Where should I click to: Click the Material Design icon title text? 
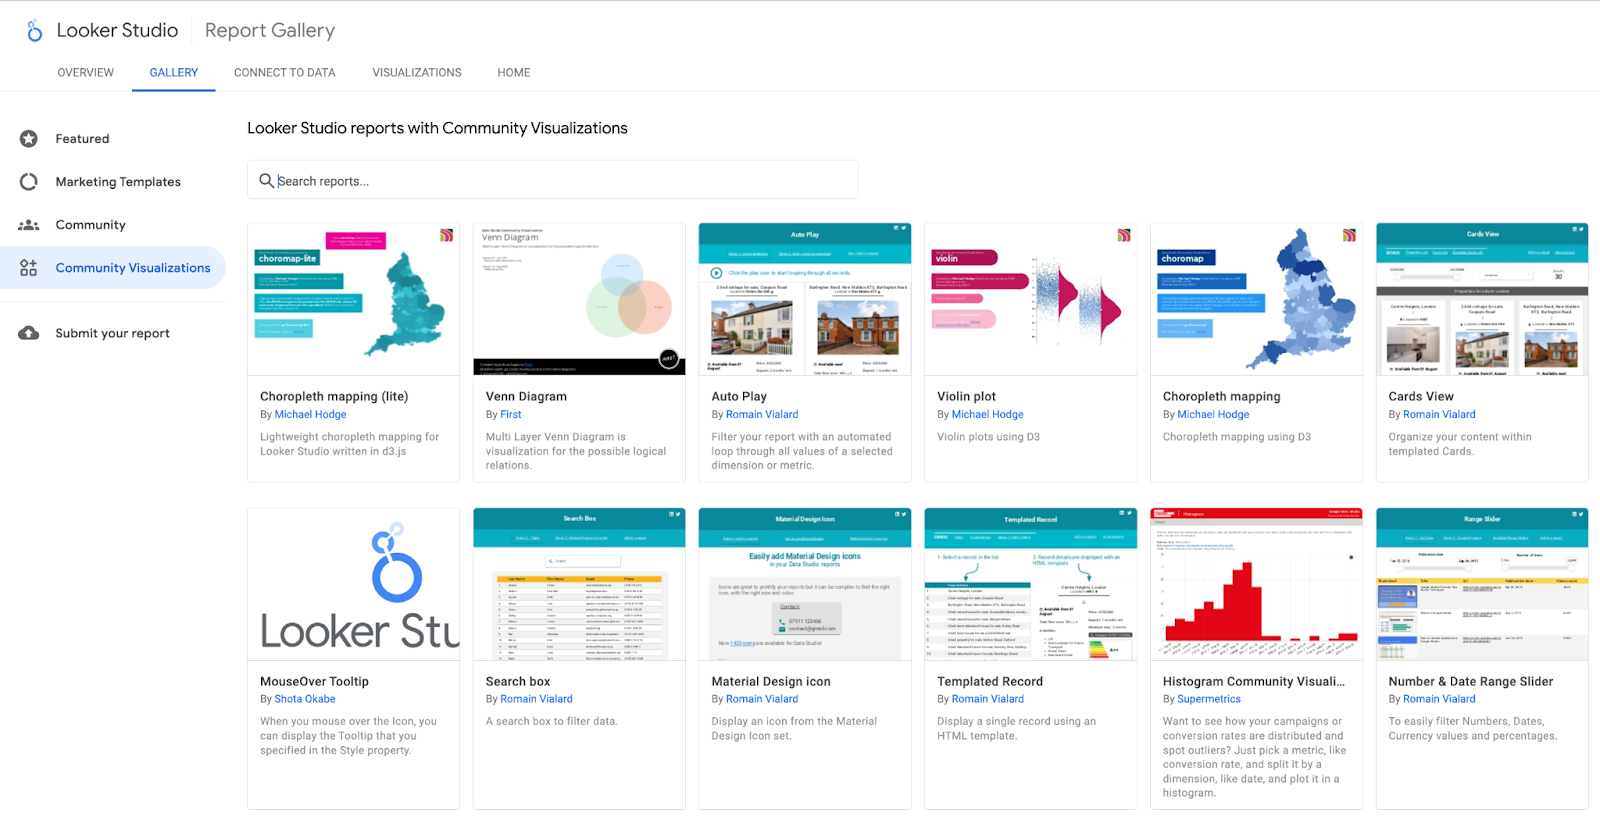(771, 682)
